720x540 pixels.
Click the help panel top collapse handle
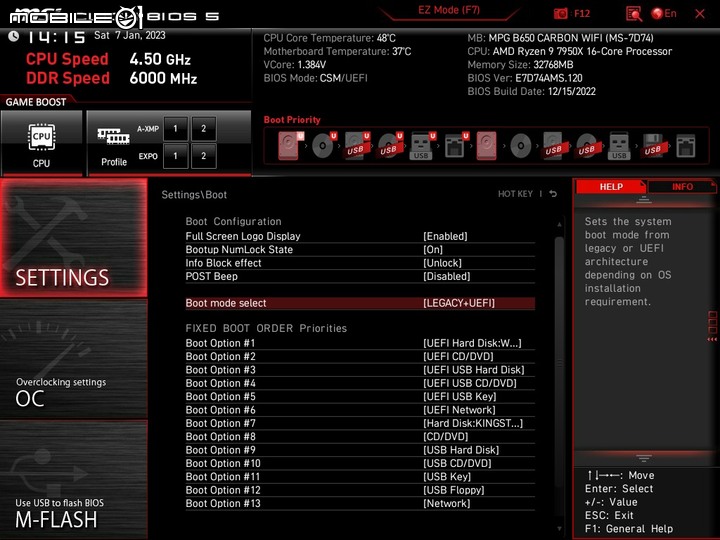pyautogui.click(x=644, y=200)
